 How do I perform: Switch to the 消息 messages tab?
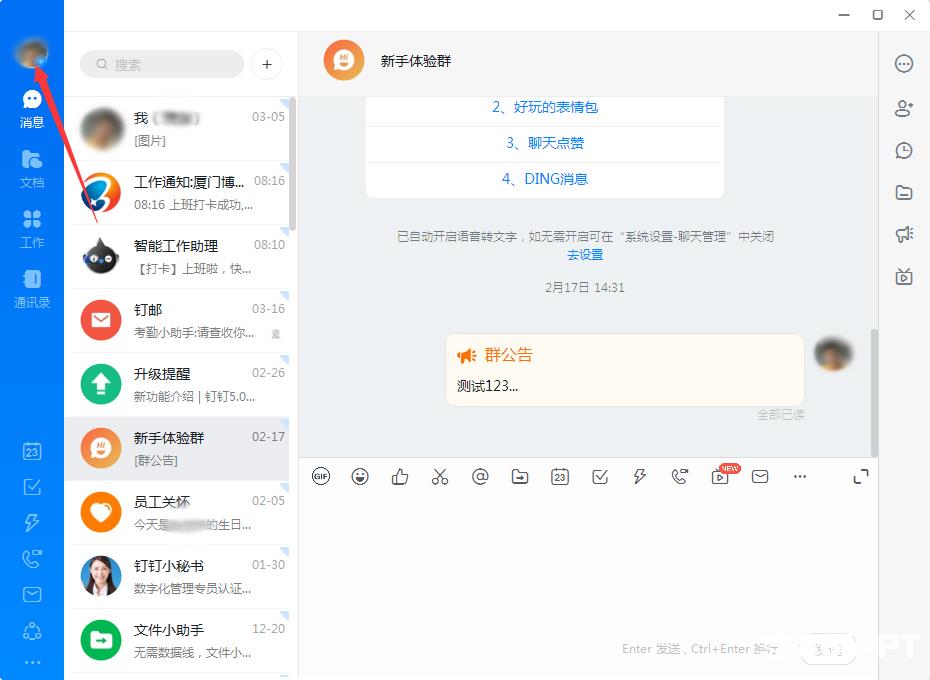(x=31, y=109)
